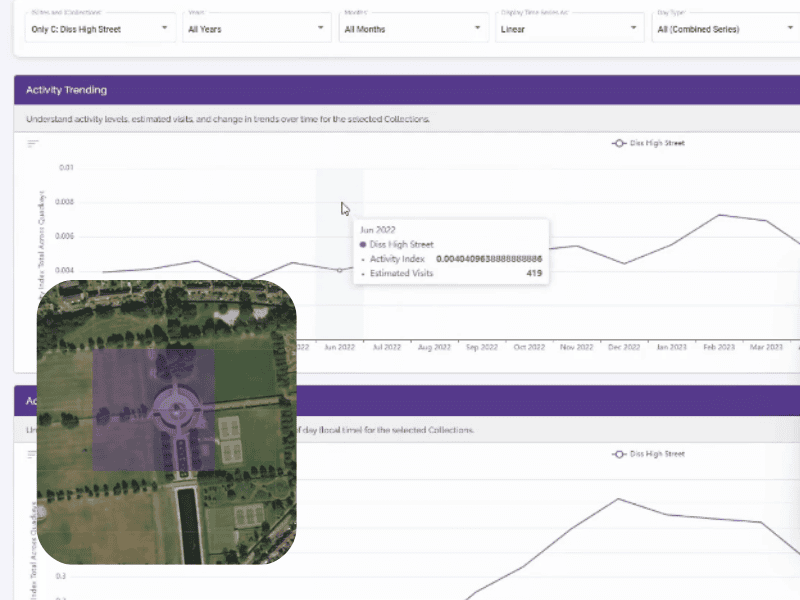This screenshot has width=800, height=600.
Task: Click the Jun 2022 highlighted data point marker
Action: [339, 270]
